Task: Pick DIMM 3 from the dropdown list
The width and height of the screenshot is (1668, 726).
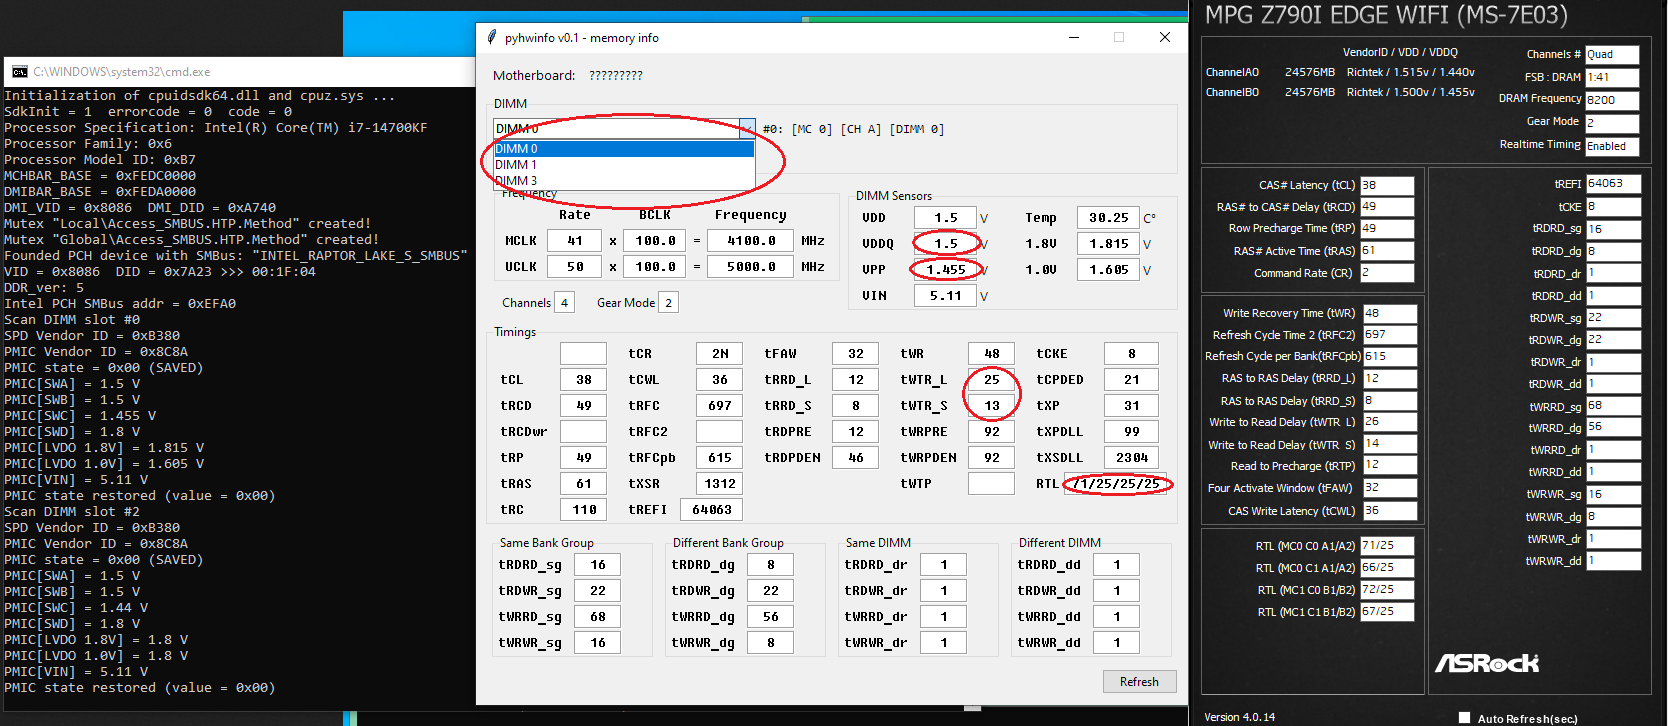Action: click(624, 181)
